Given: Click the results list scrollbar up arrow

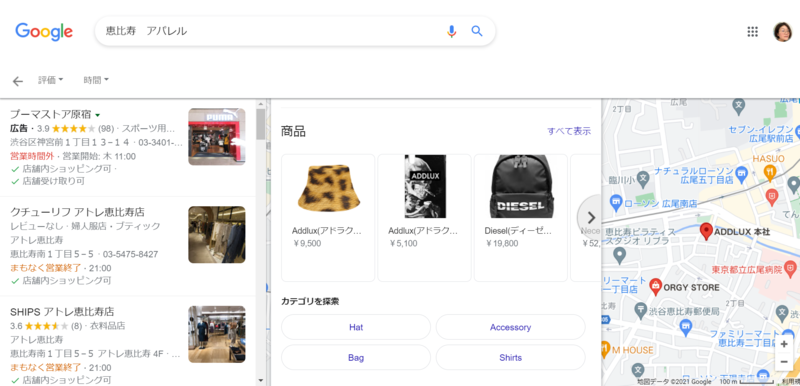Looking at the screenshot, I should pos(261,104).
